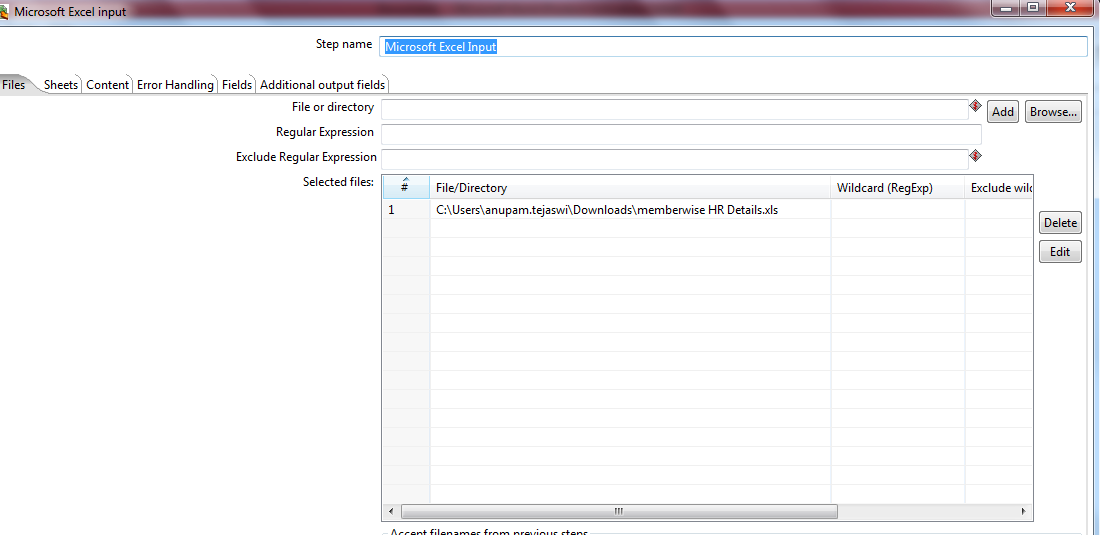The height and width of the screenshot is (535, 1100).
Task: Click the Edit button
Action: (1060, 252)
